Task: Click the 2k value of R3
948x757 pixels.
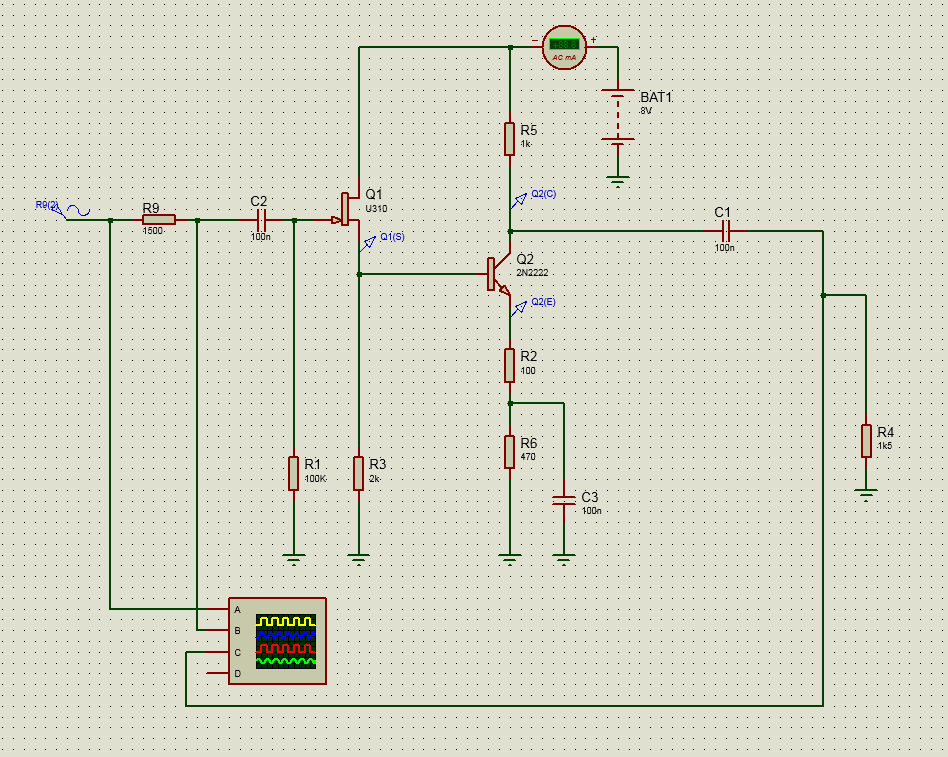Action: (374, 479)
